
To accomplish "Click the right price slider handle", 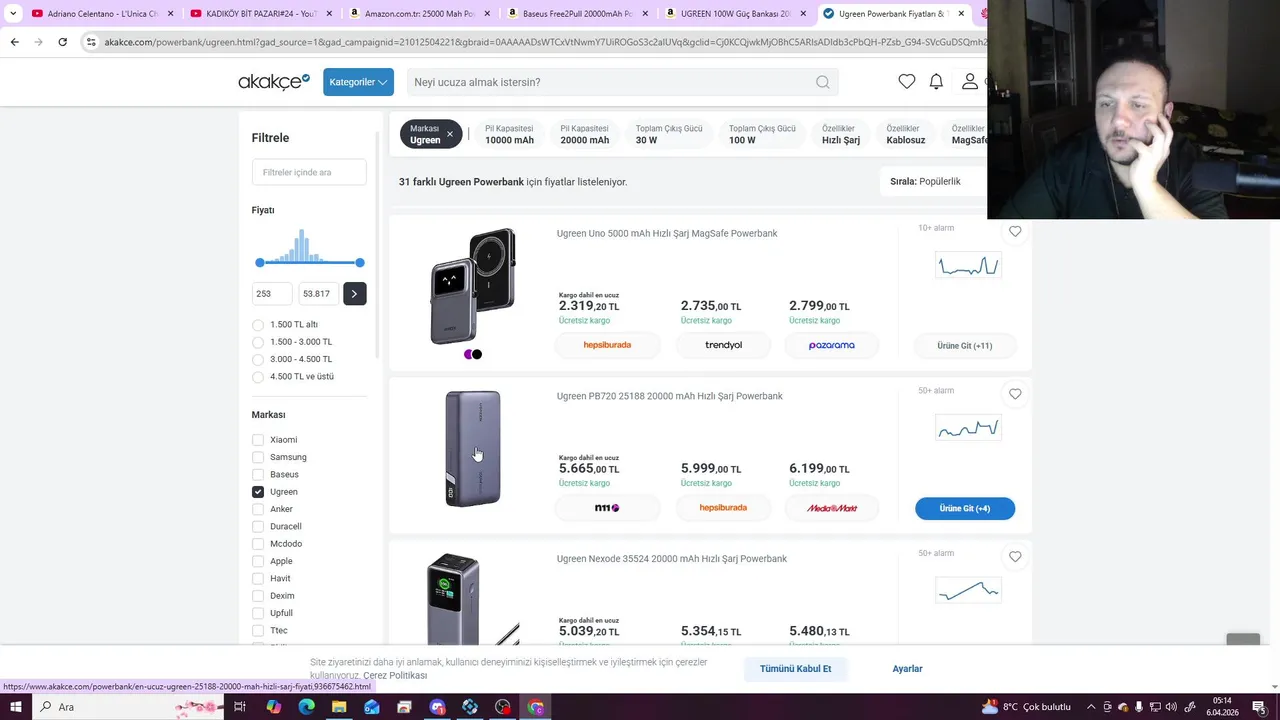I will pyautogui.click(x=359, y=262).
